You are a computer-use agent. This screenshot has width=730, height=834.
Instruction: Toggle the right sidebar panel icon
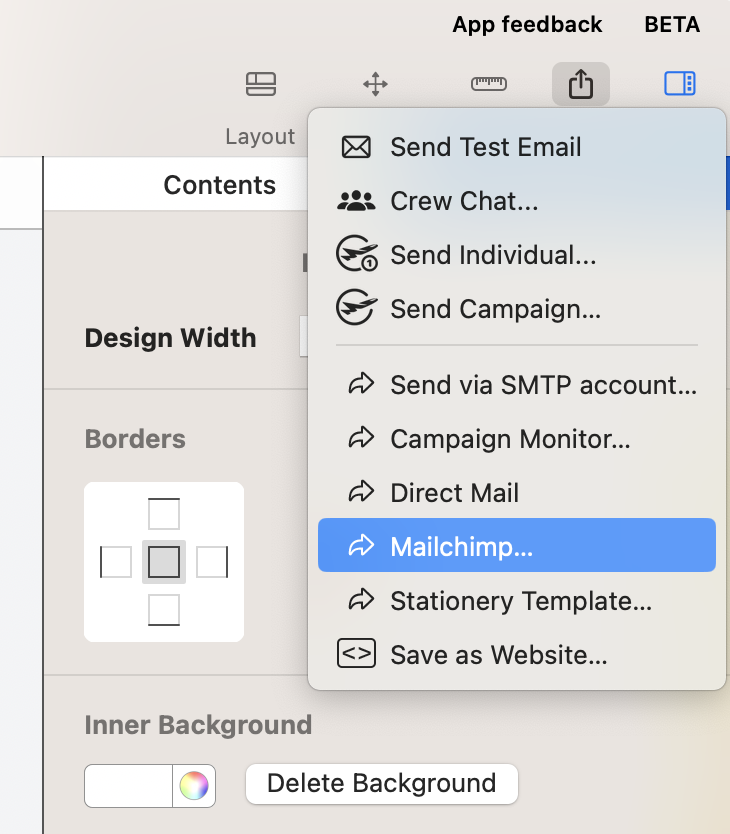[679, 84]
